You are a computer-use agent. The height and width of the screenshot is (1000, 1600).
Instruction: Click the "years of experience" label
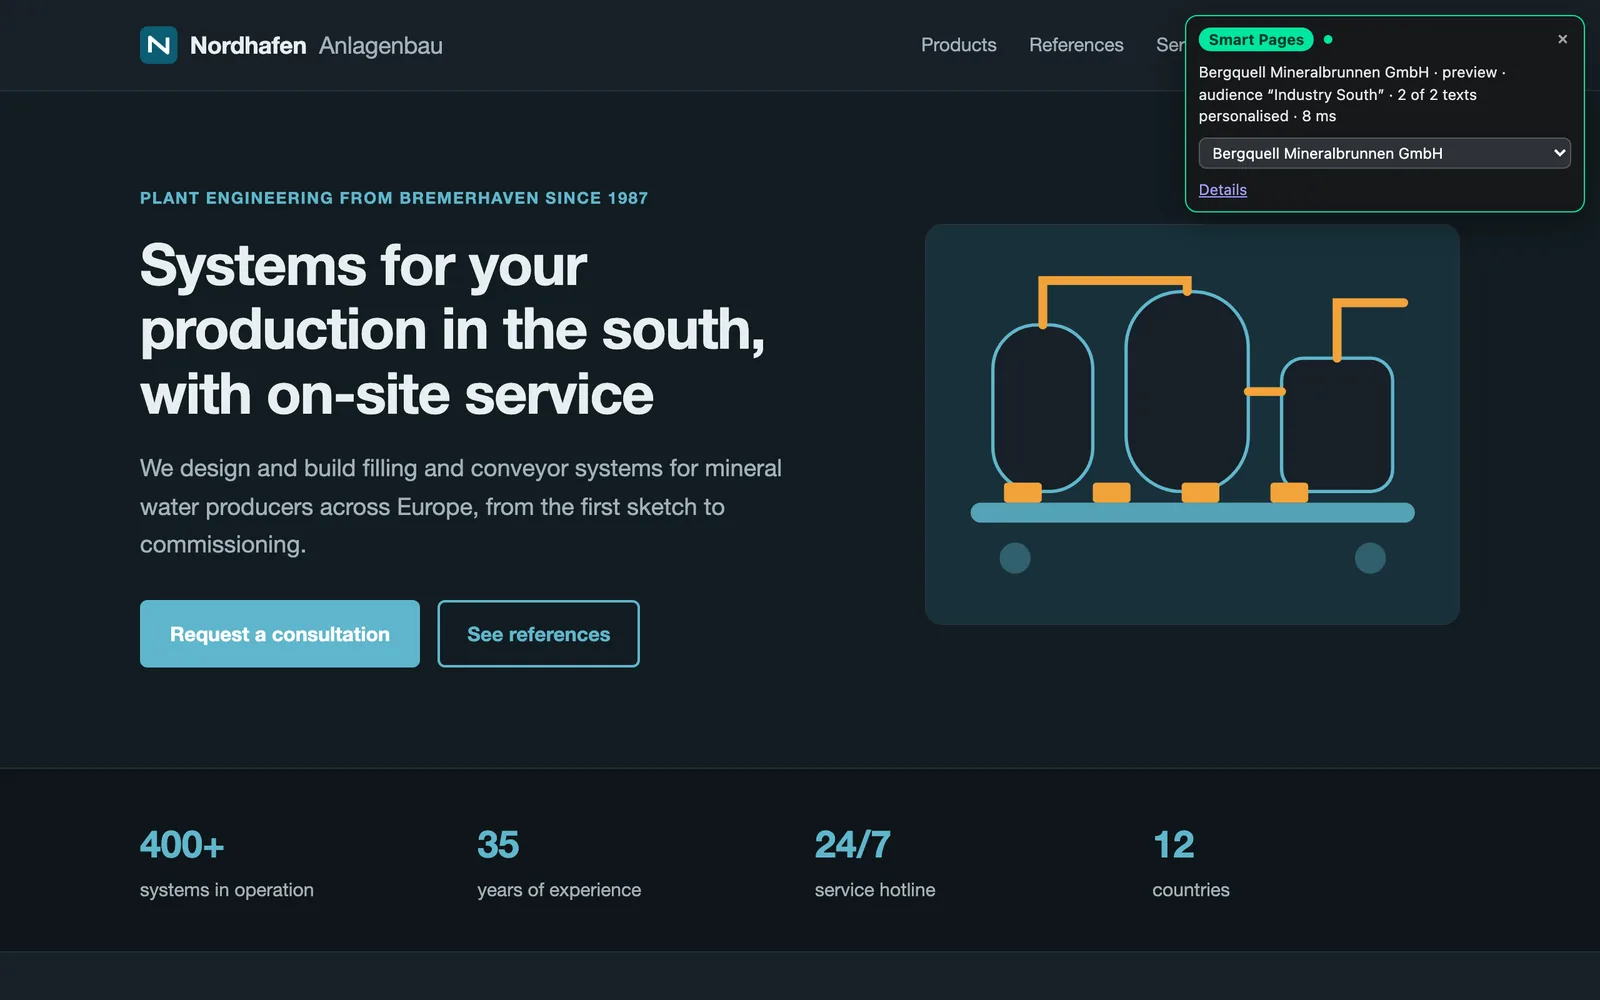[559, 890]
